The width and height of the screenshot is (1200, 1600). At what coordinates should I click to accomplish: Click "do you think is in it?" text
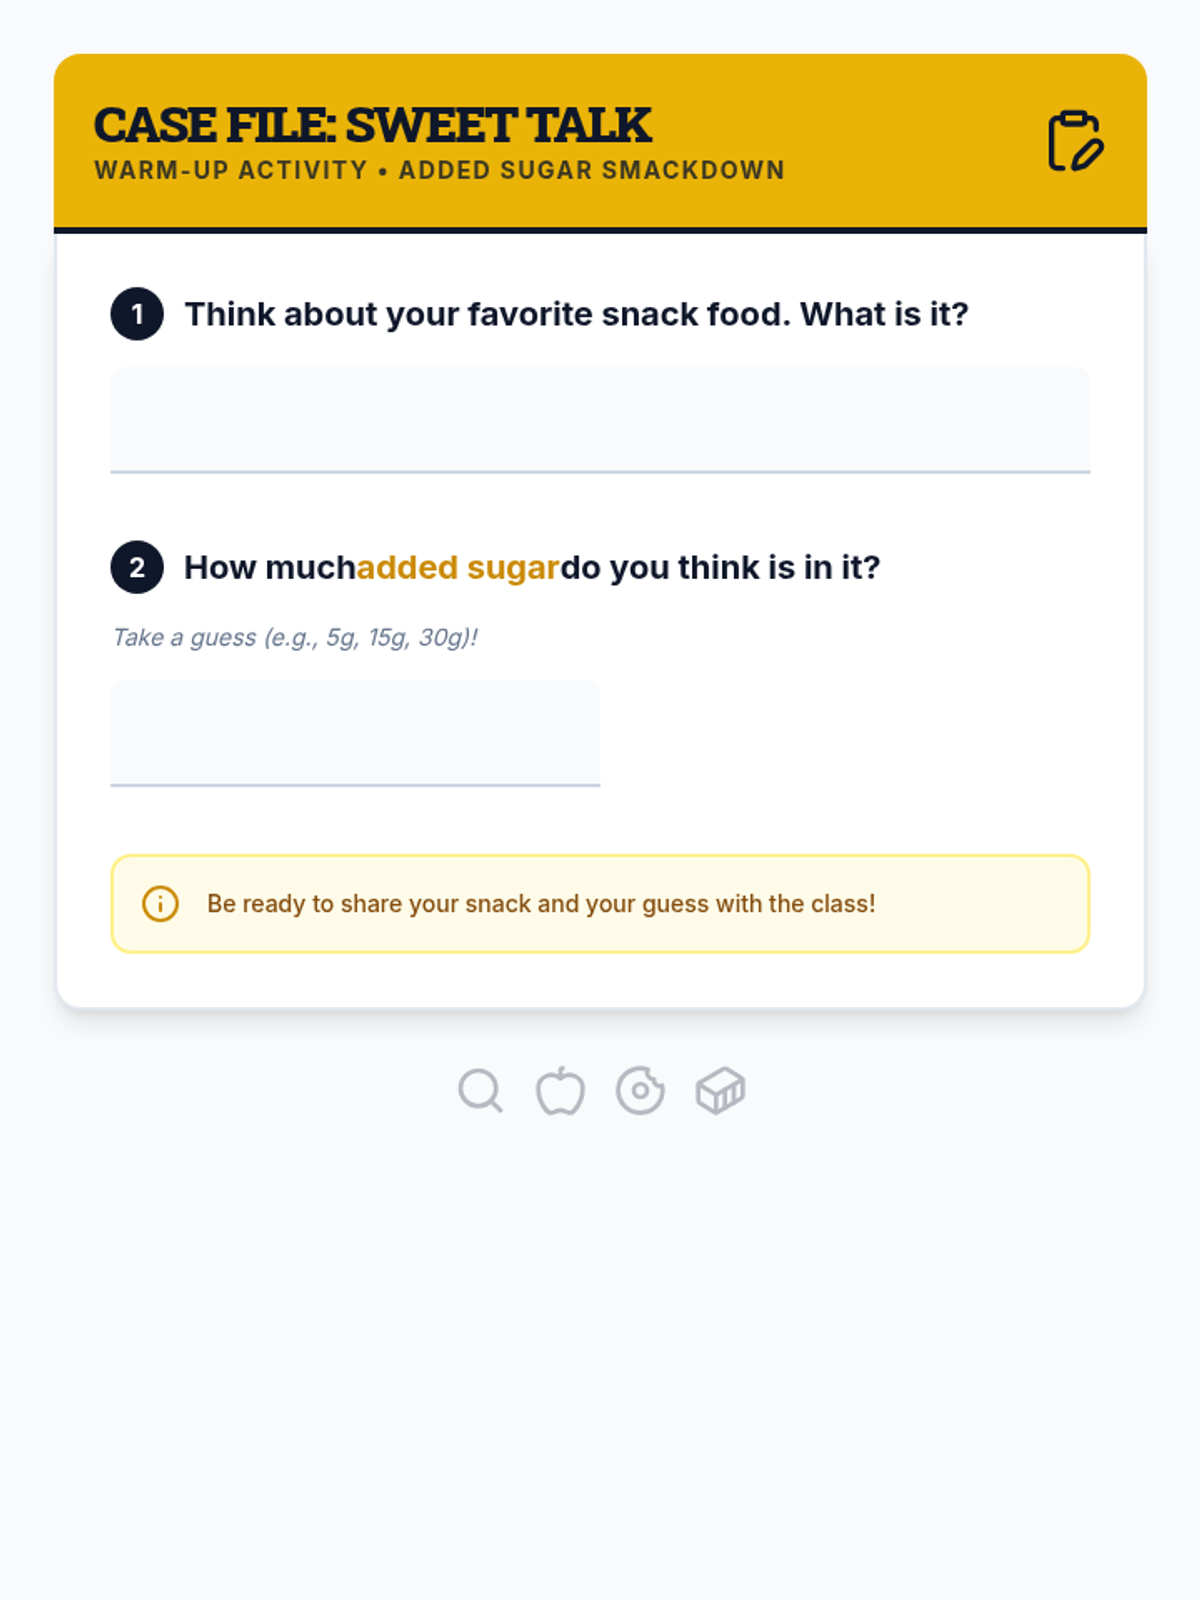click(720, 567)
